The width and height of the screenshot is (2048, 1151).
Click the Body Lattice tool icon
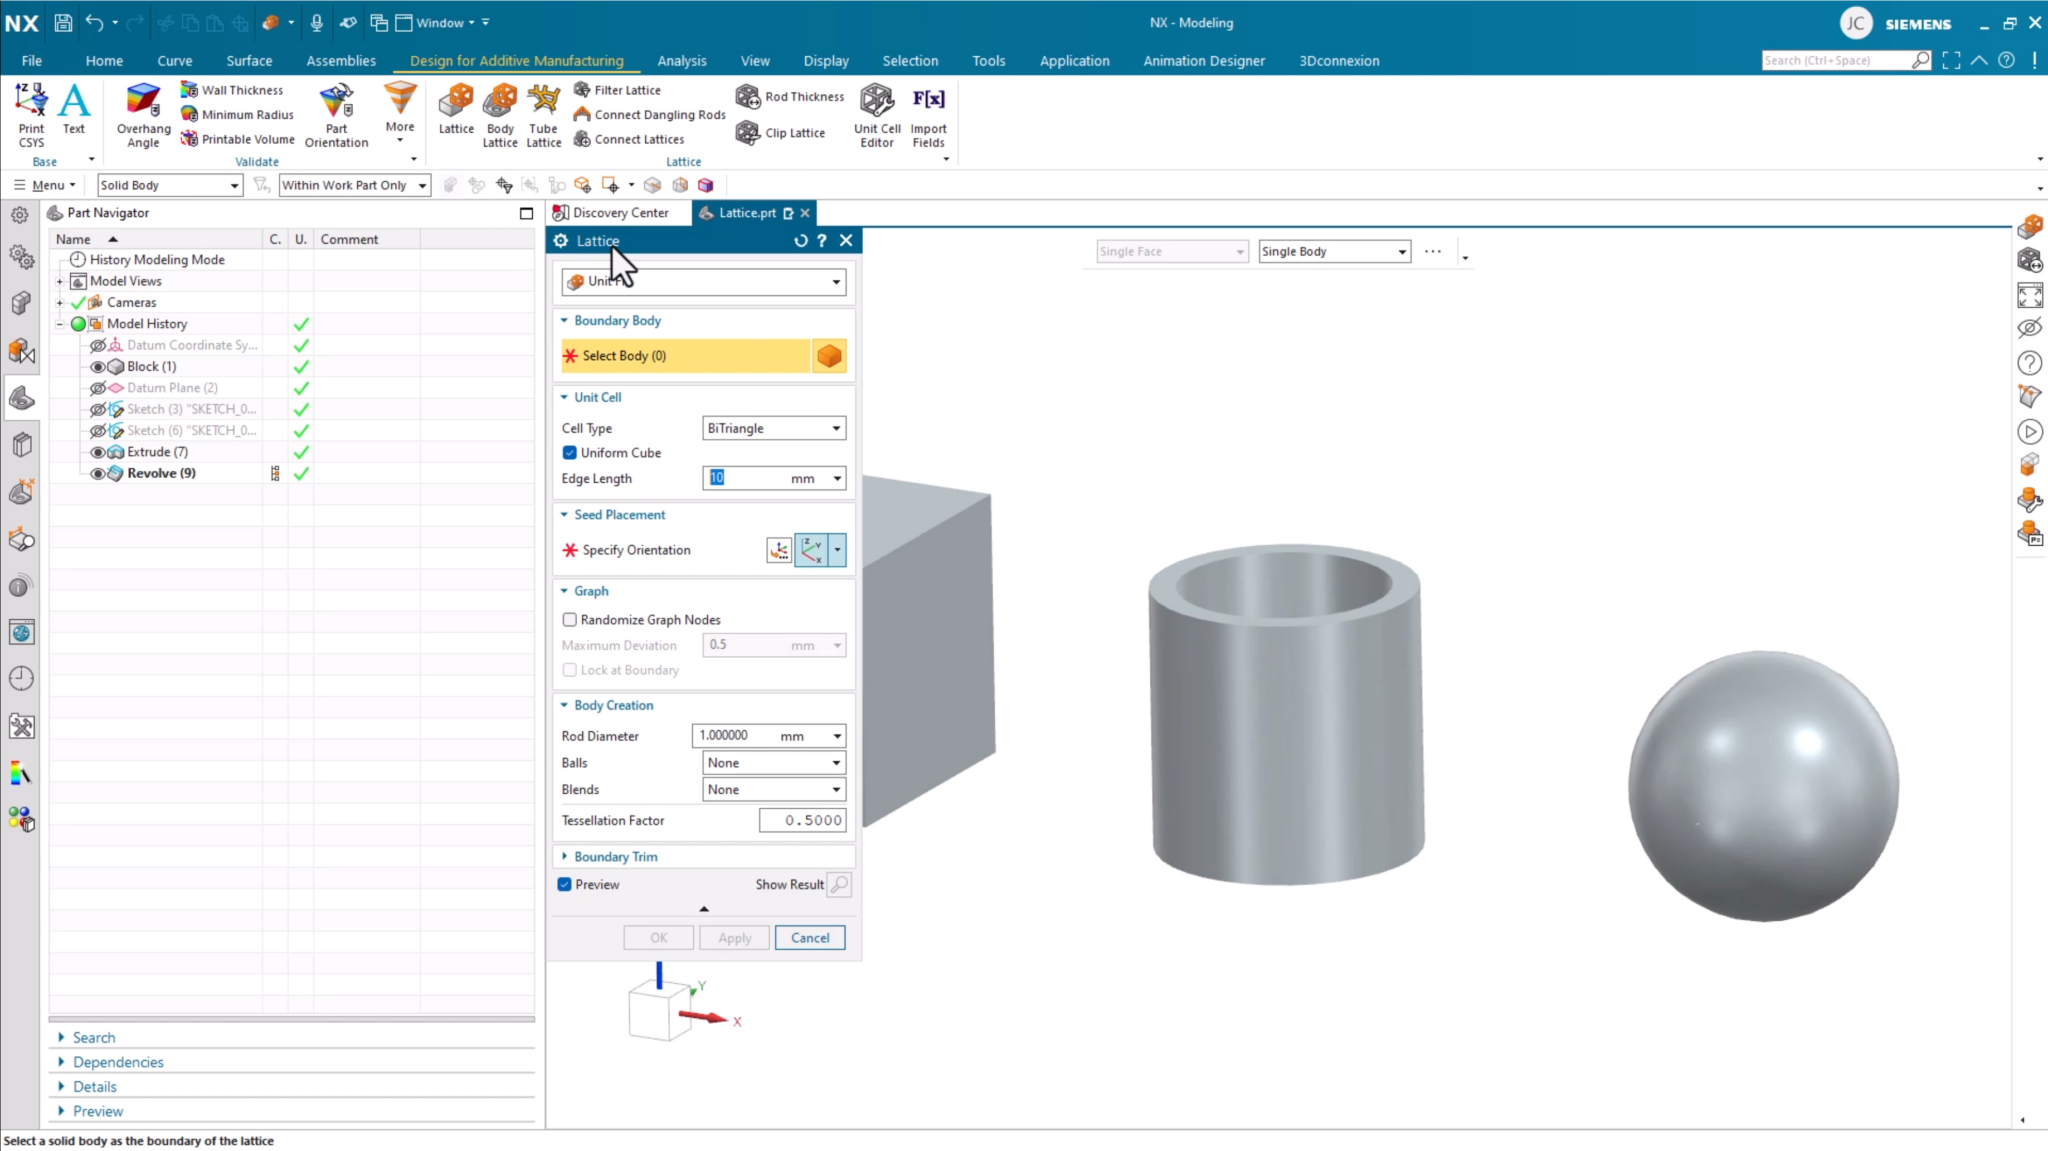click(x=499, y=102)
